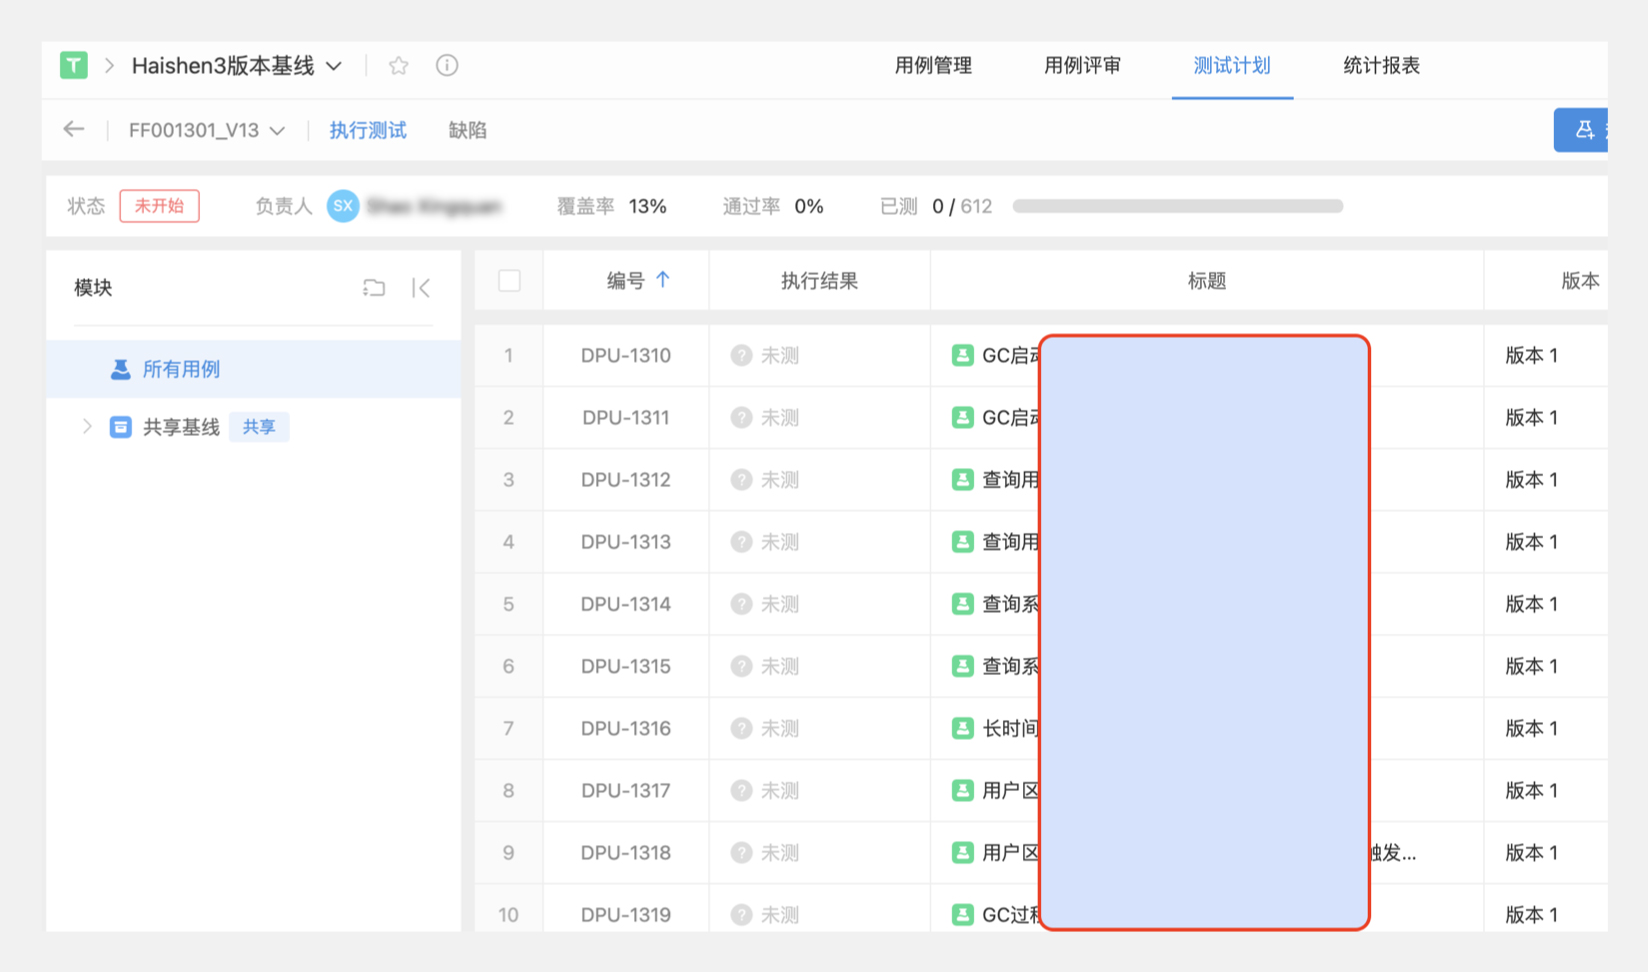Select 所有用例 in the module tree
This screenshot has width=1648, height=972.
(x=181, y=369)
